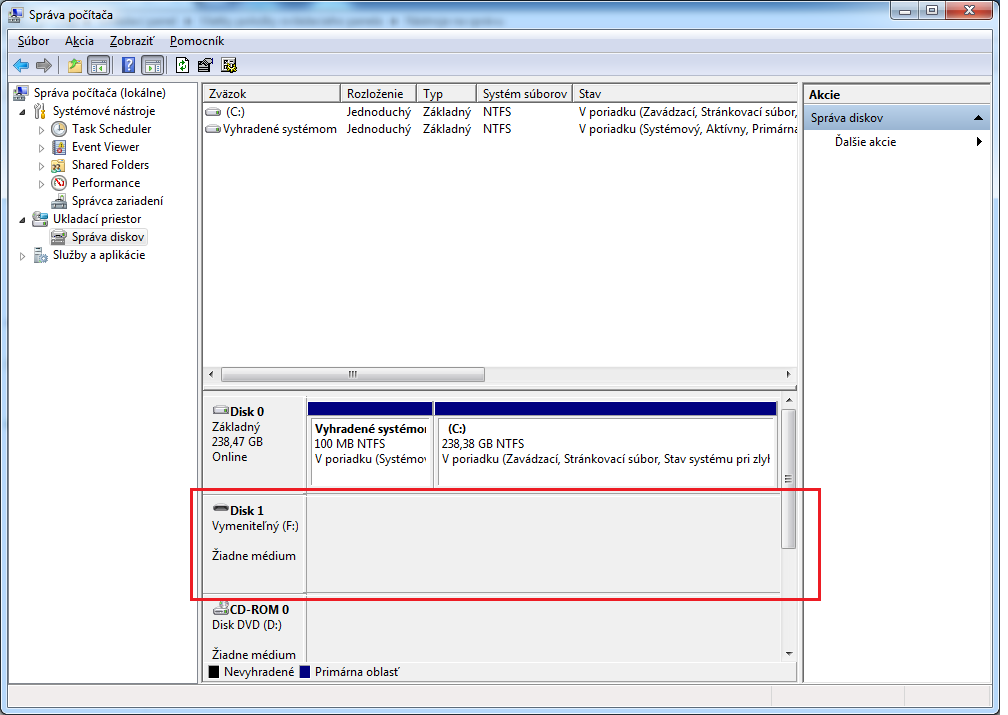1008x715 pixels.
Task: Click the CD-ROM 0 drive icon
Action: coord(220,608)
